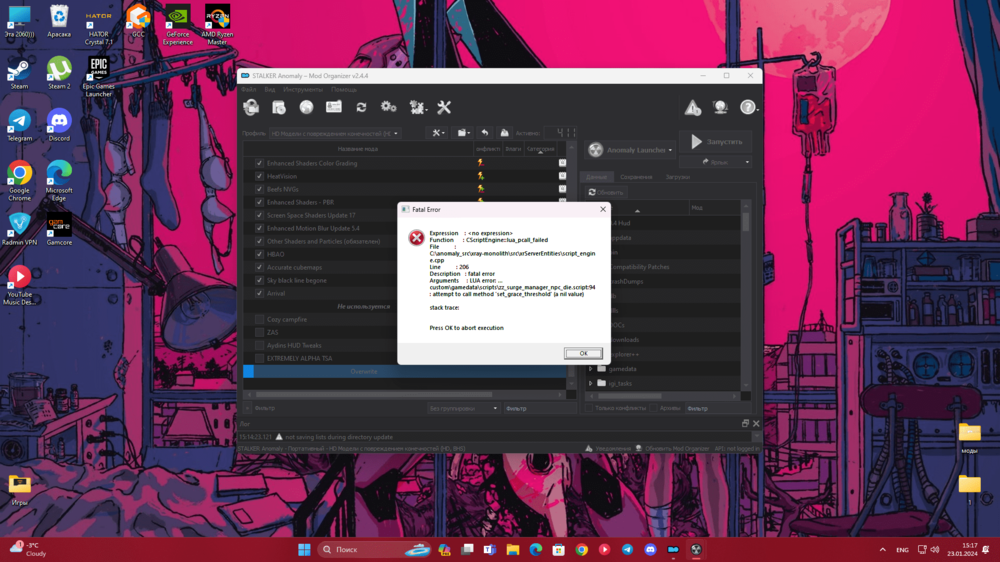1000x562 pixels.
Task: Open the Anomaly Launcher executable dropdown
Action: (x=630, y=150)
